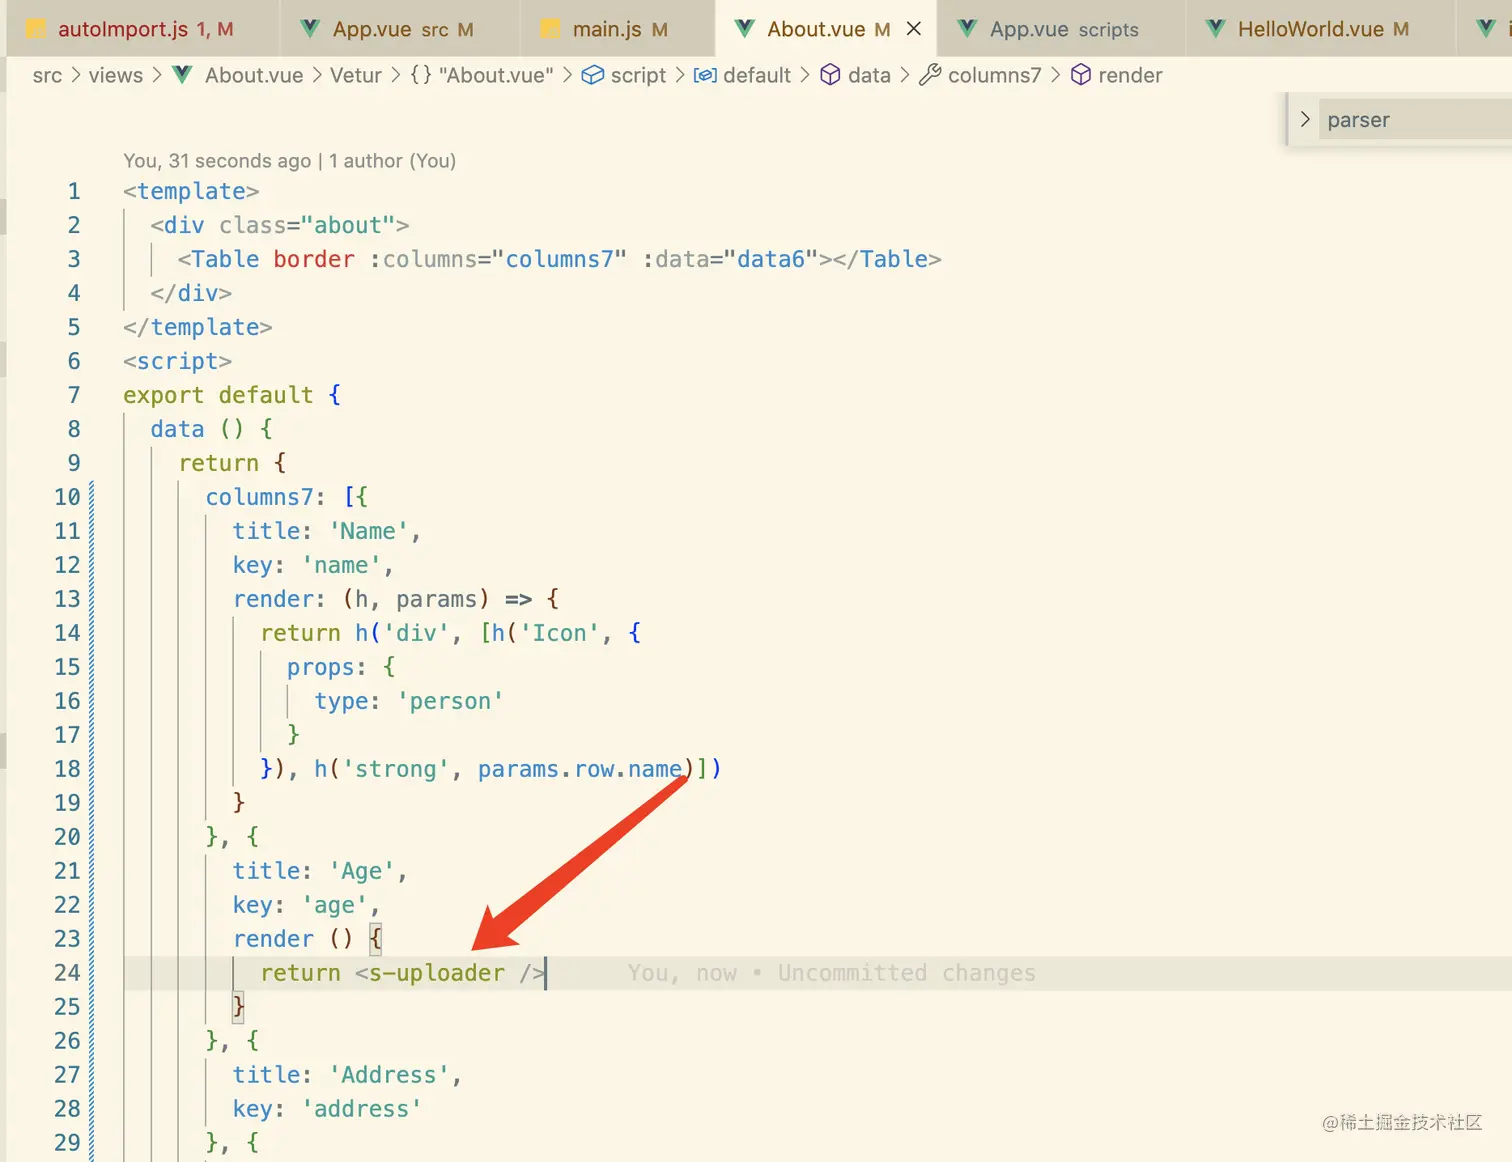Click the script symbol icon in breadcrumbs

[593, 75]
